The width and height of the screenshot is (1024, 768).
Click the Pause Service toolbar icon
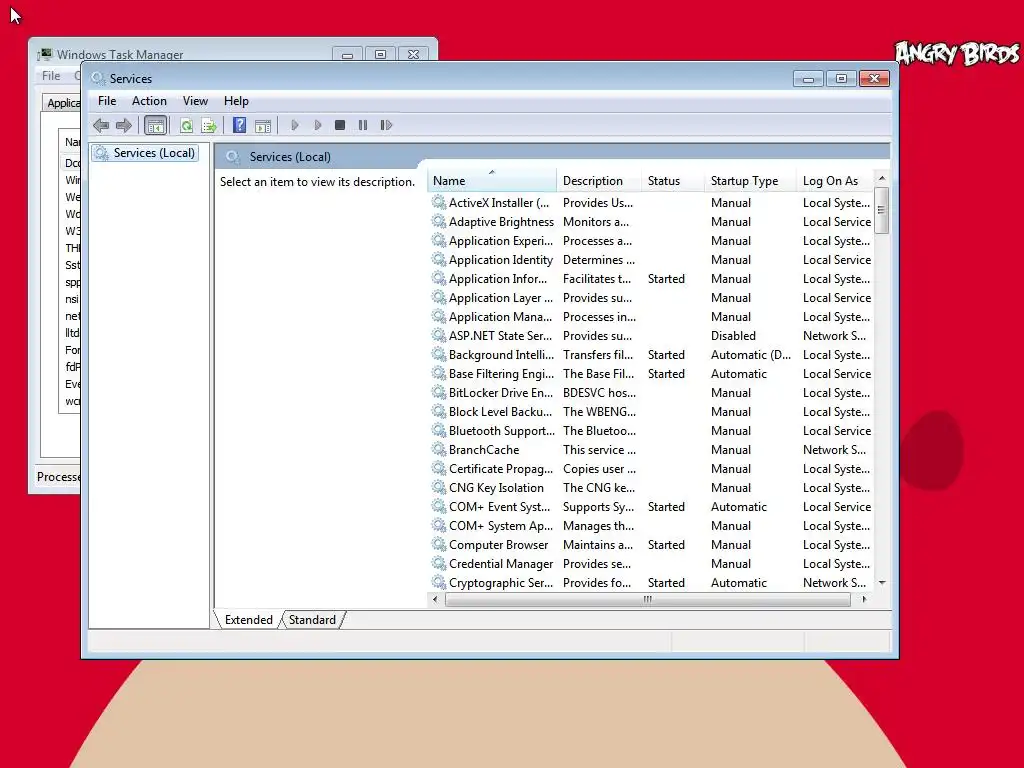point(363,125)
